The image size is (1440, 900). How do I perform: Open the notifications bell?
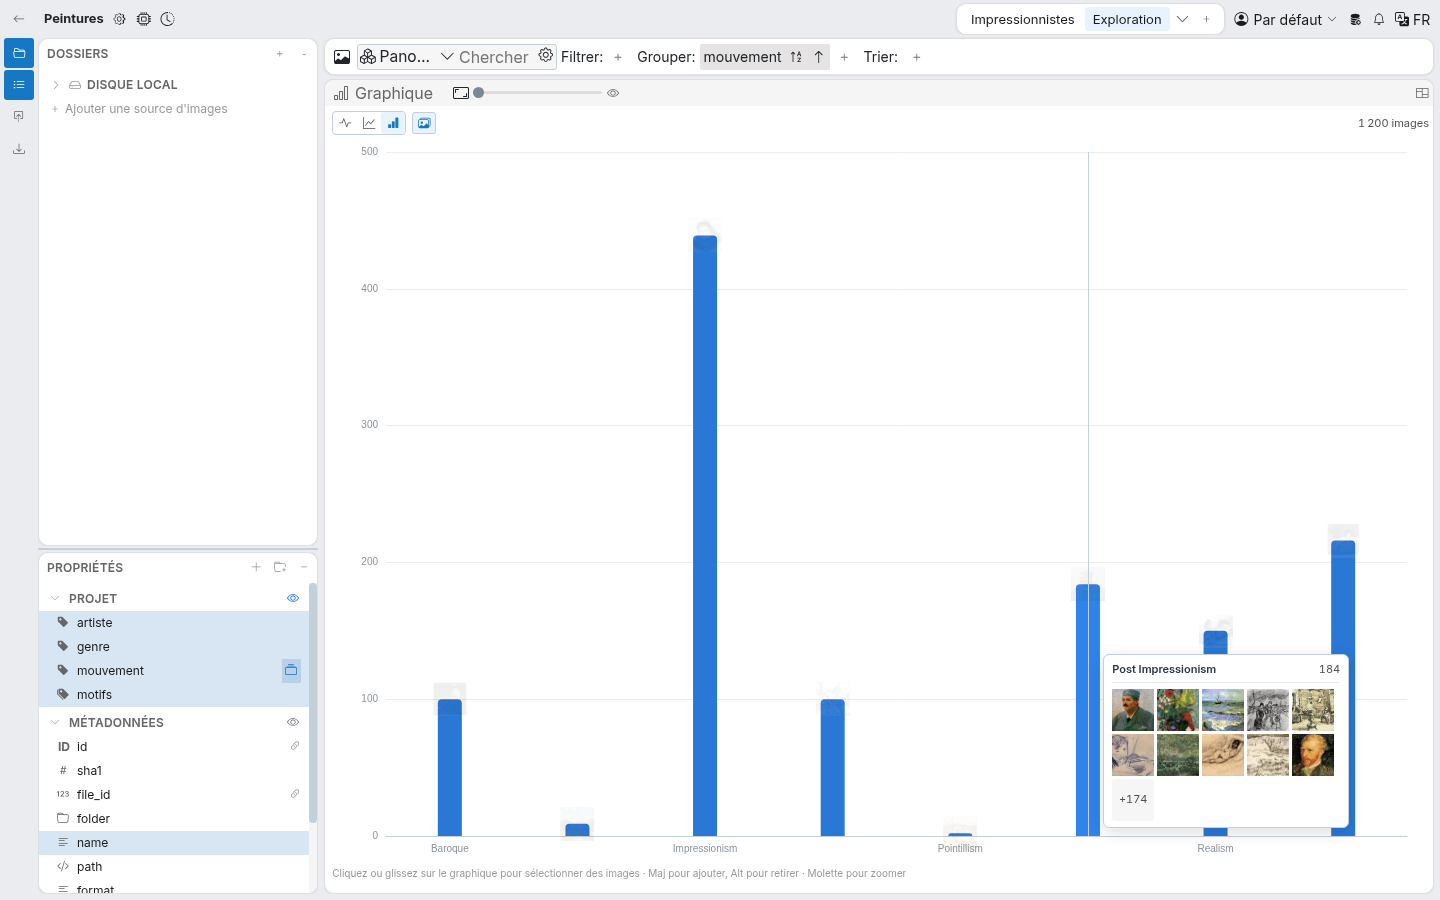click(1379, 19)
